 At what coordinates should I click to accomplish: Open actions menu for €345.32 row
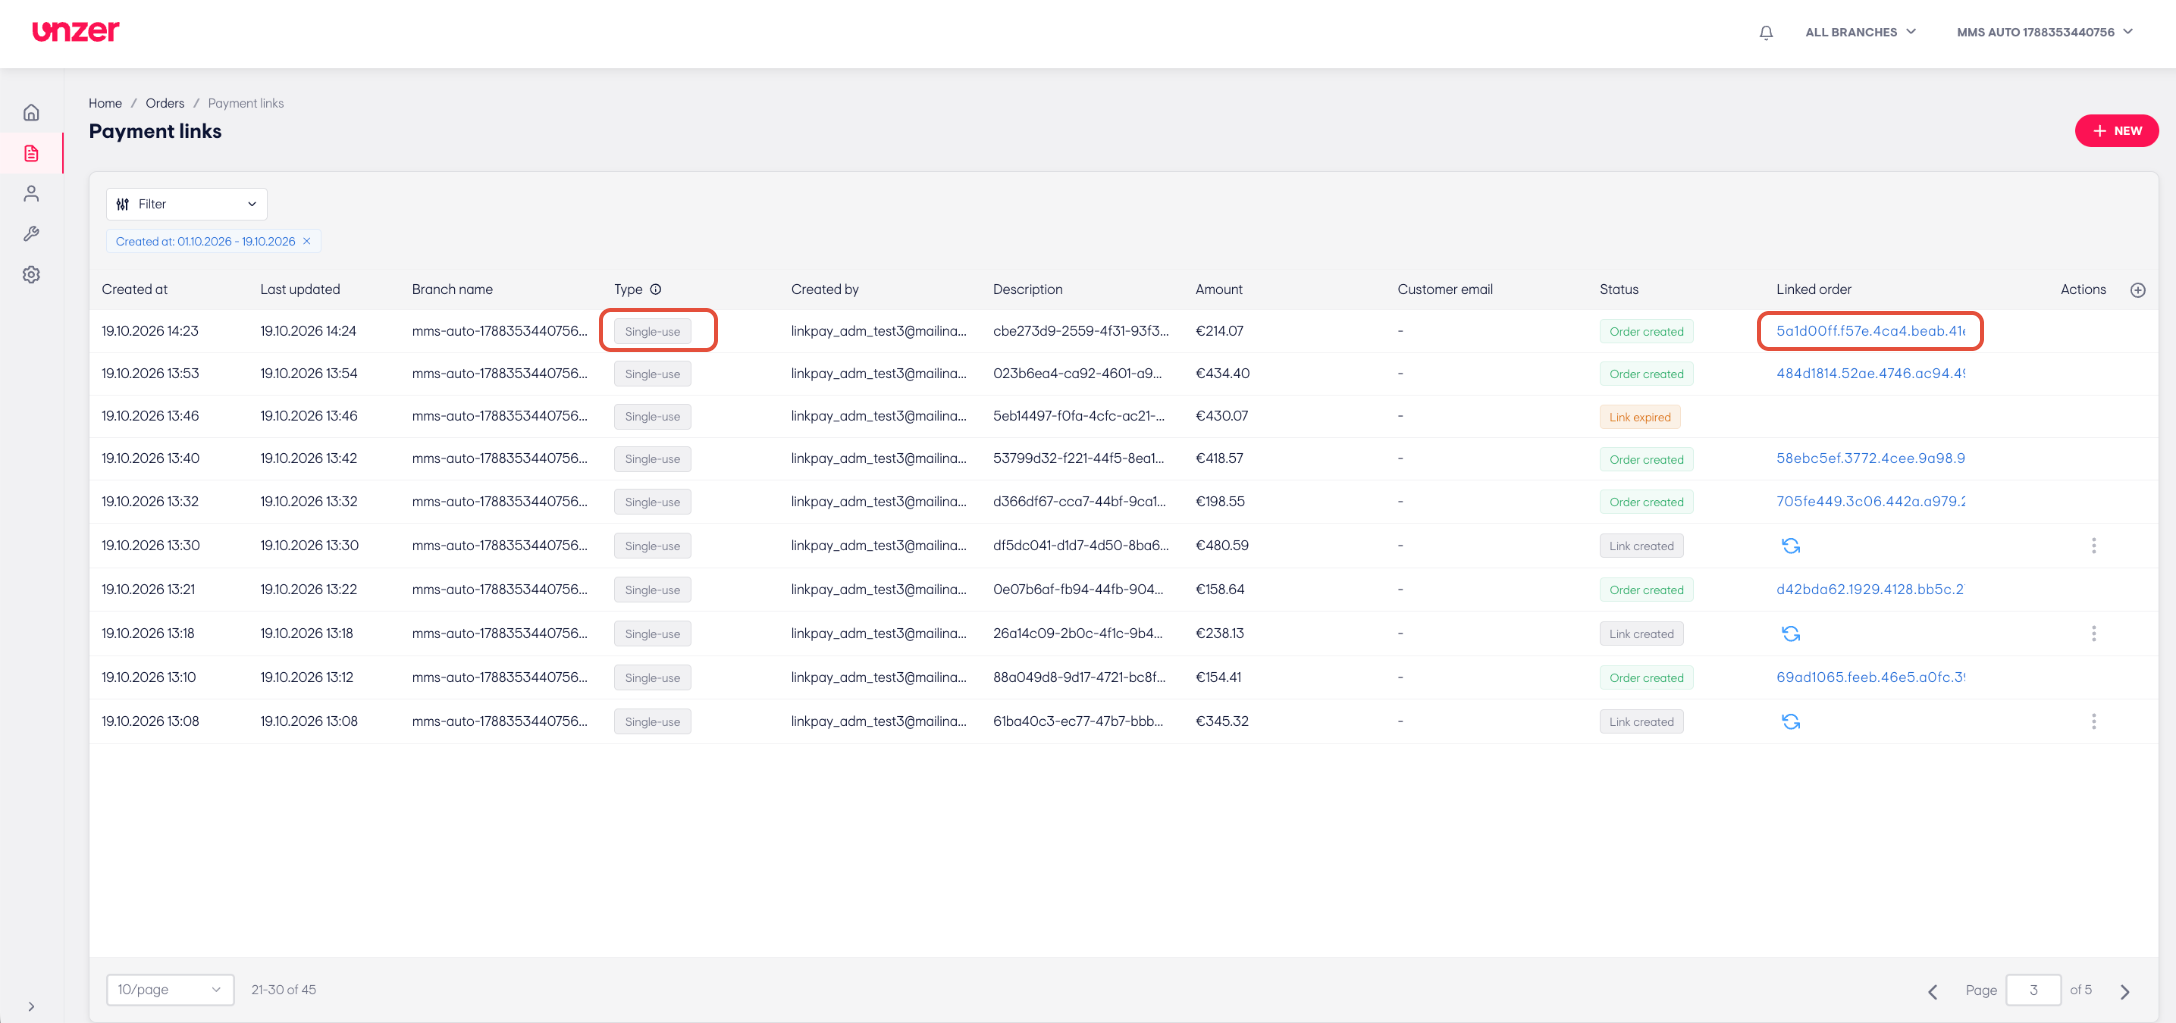2094,721
